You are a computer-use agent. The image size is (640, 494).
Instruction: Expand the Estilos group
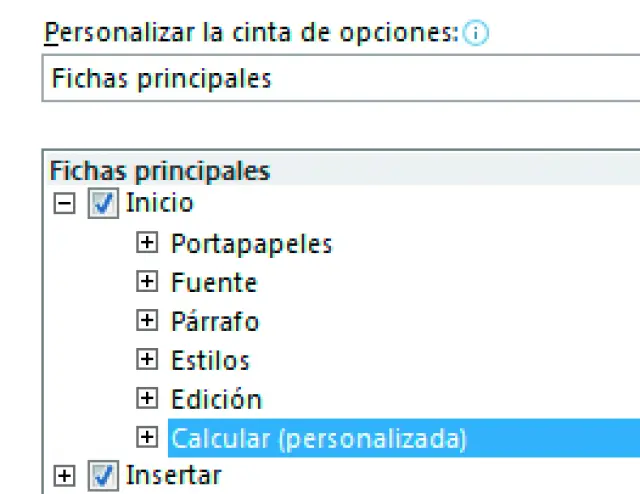(x=148, y=360)
